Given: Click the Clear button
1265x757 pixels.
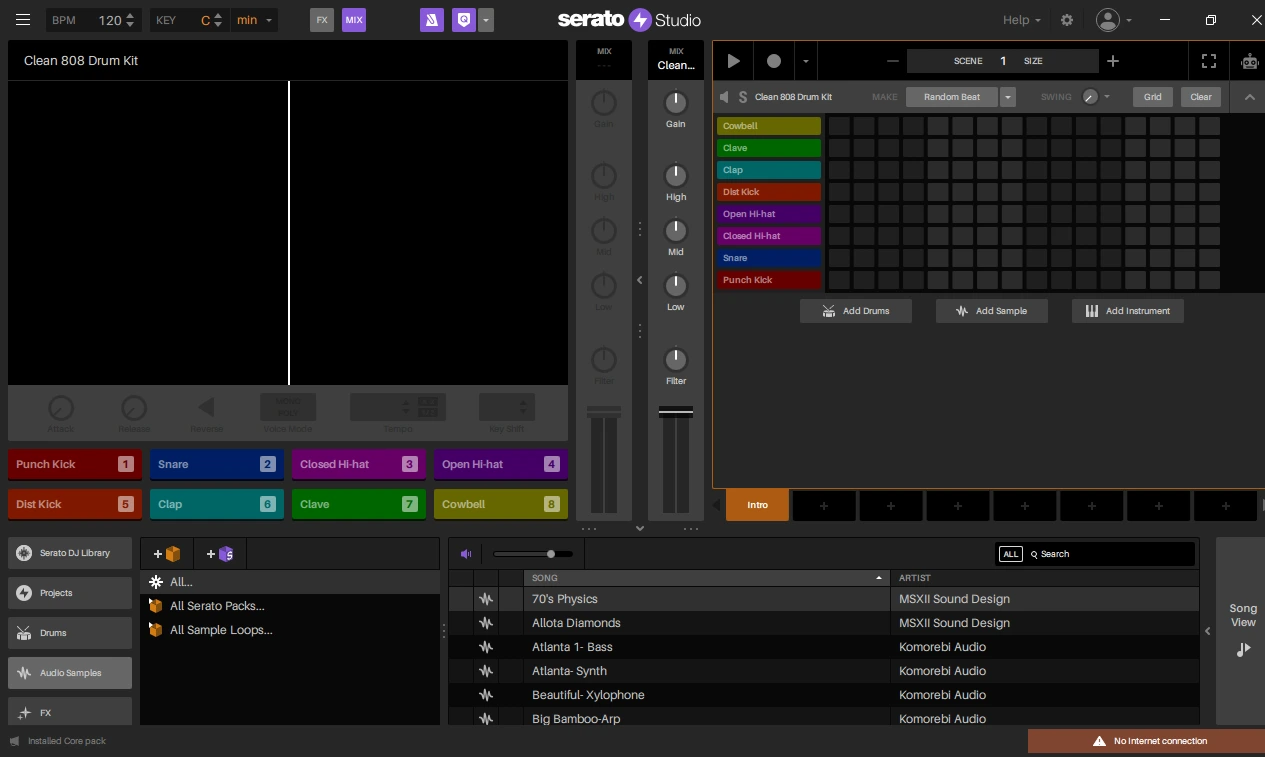Looking at the screenshot, I should tap(1201, 97).
